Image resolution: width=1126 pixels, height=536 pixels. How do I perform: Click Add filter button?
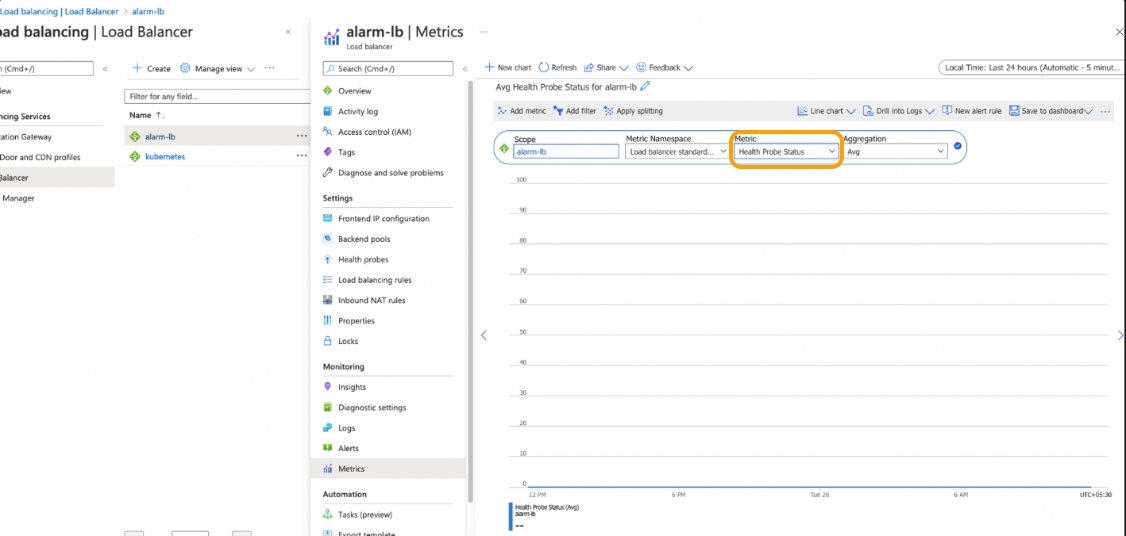pos(574,111)
